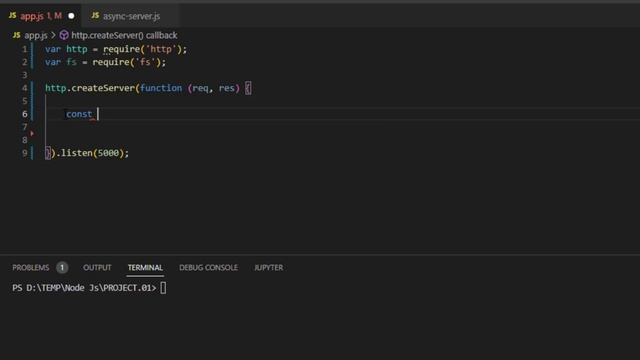Click the fs variable name on line 2

tap(71, 62)
